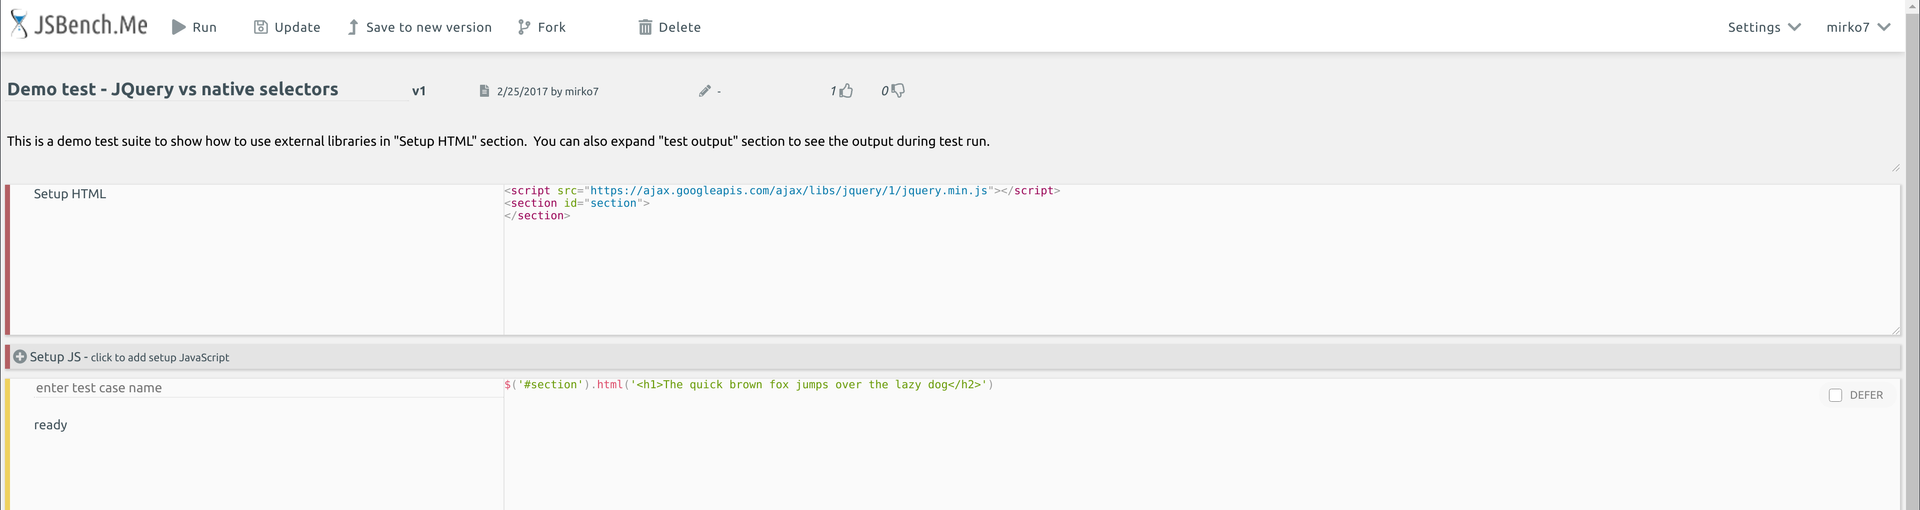
Task: Click the Save to new version arrow icon
Action: pos(353,27)
